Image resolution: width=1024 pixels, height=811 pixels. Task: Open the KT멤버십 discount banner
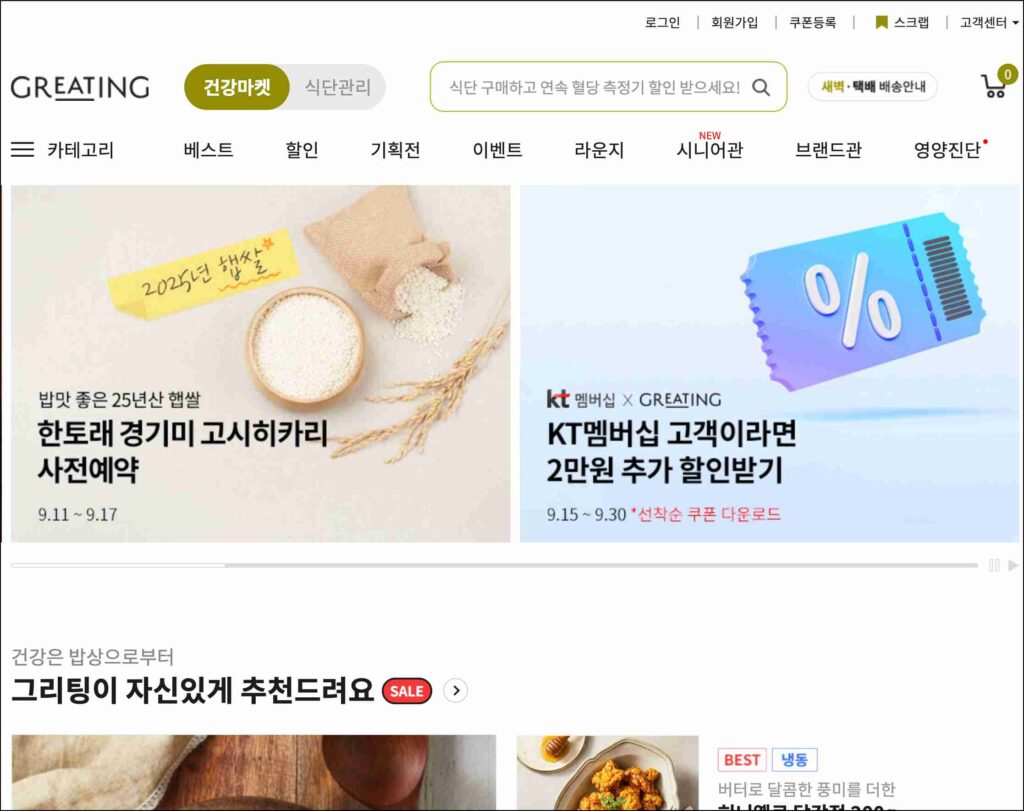pyautogui.click(x=769, y=363)
